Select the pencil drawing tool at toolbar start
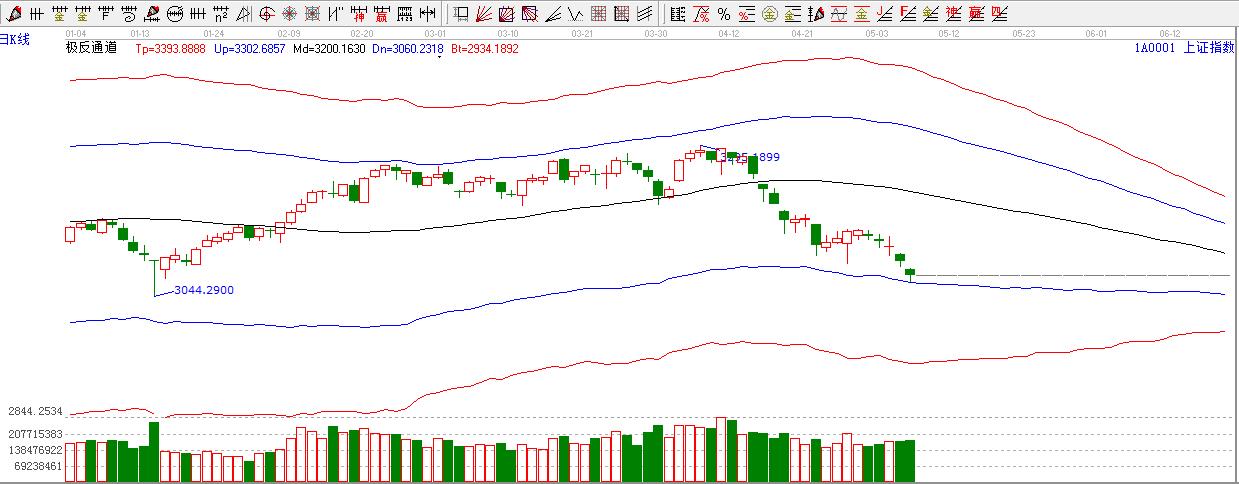 14,14
